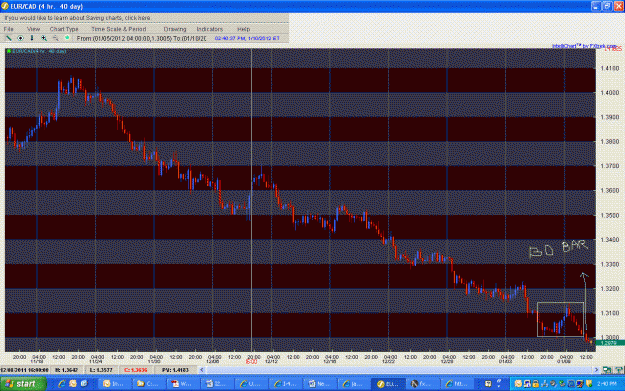Click the second quick launch icon

(73, 384)
